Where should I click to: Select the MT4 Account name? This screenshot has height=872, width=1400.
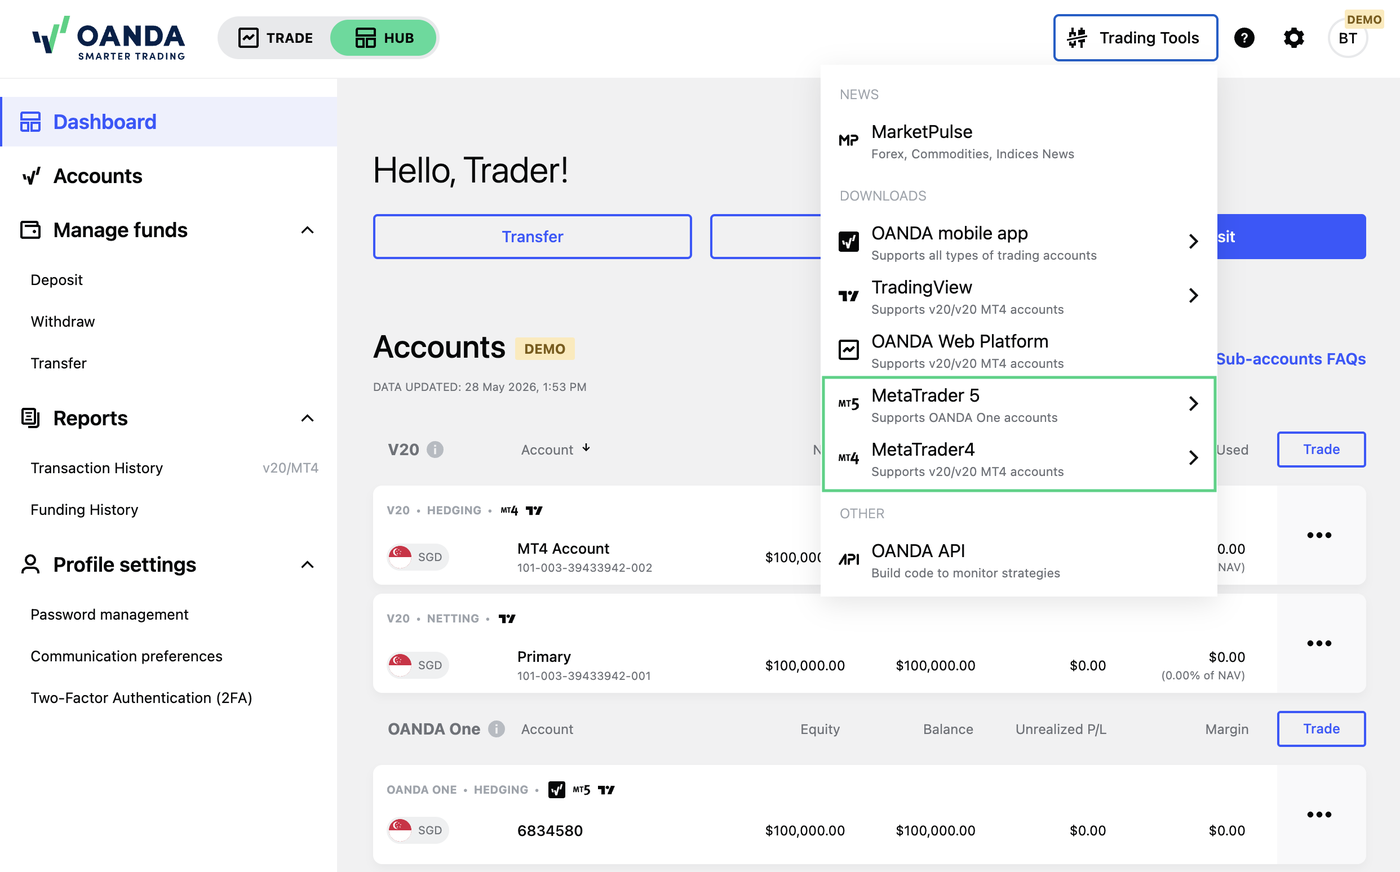(x=563, y=549)
